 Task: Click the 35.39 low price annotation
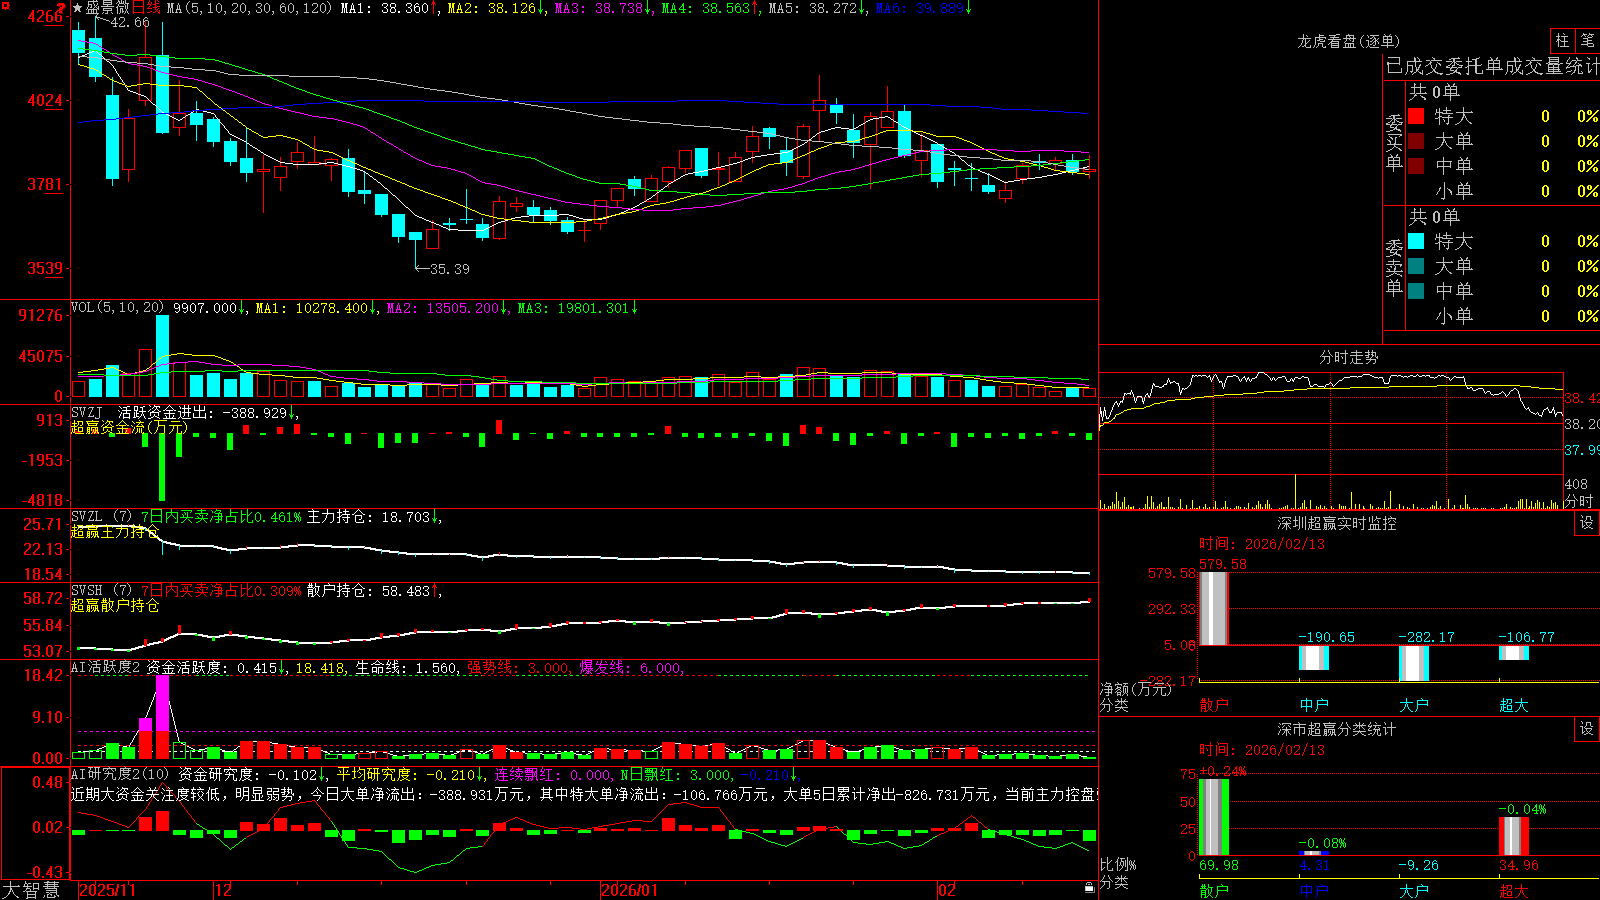click(449, 269)
